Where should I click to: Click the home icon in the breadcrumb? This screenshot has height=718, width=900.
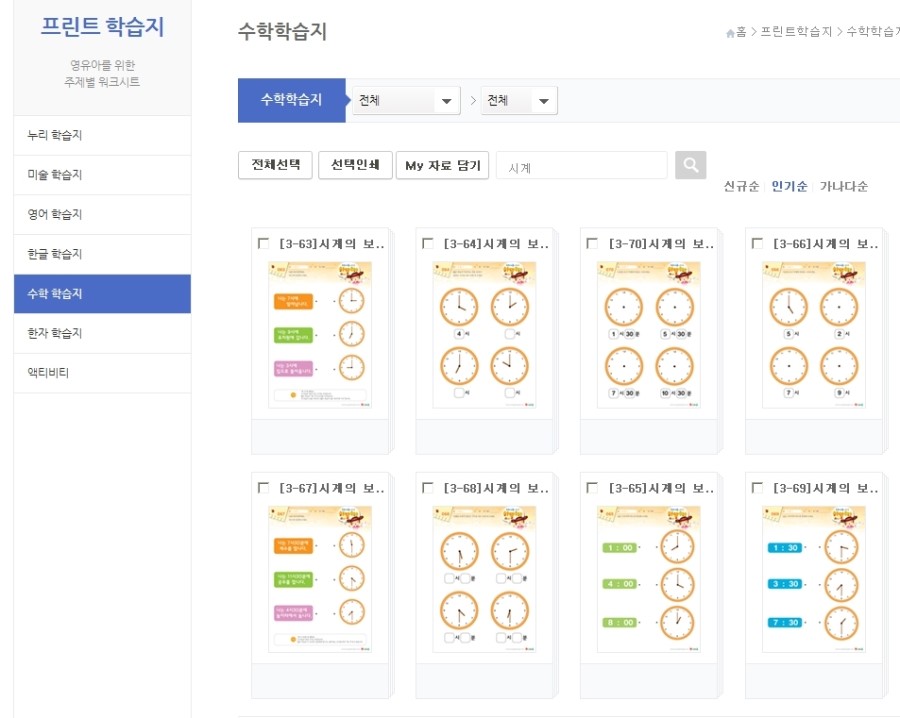point(730,33)
